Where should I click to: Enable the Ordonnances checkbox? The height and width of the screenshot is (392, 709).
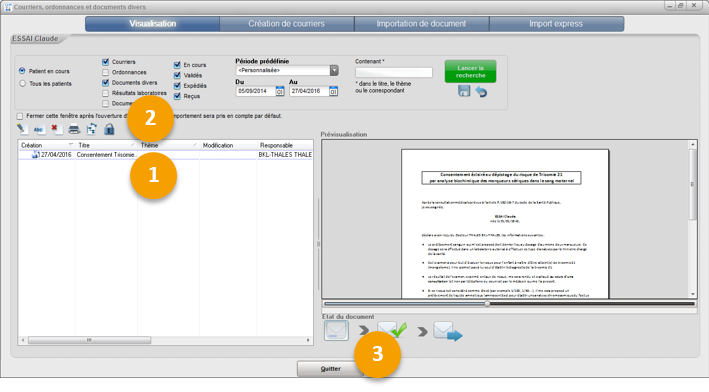point(105,72)
